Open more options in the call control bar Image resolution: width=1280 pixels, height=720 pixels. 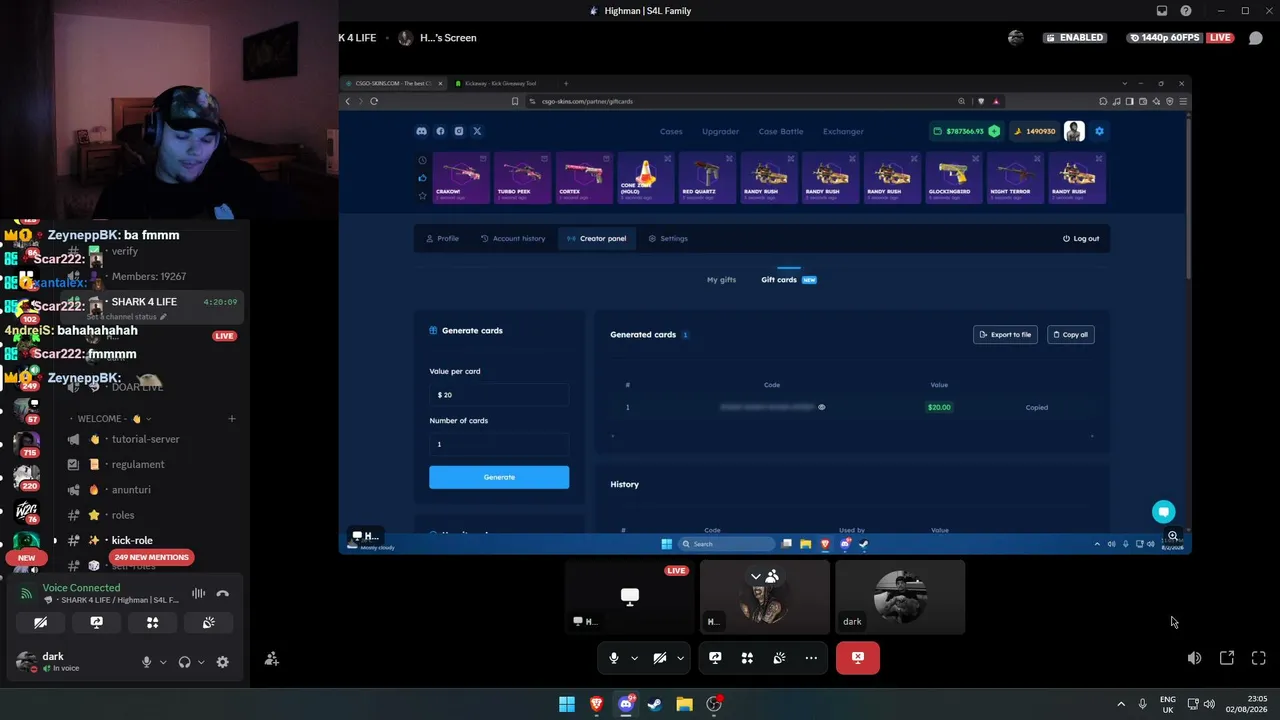click(811, 658)
